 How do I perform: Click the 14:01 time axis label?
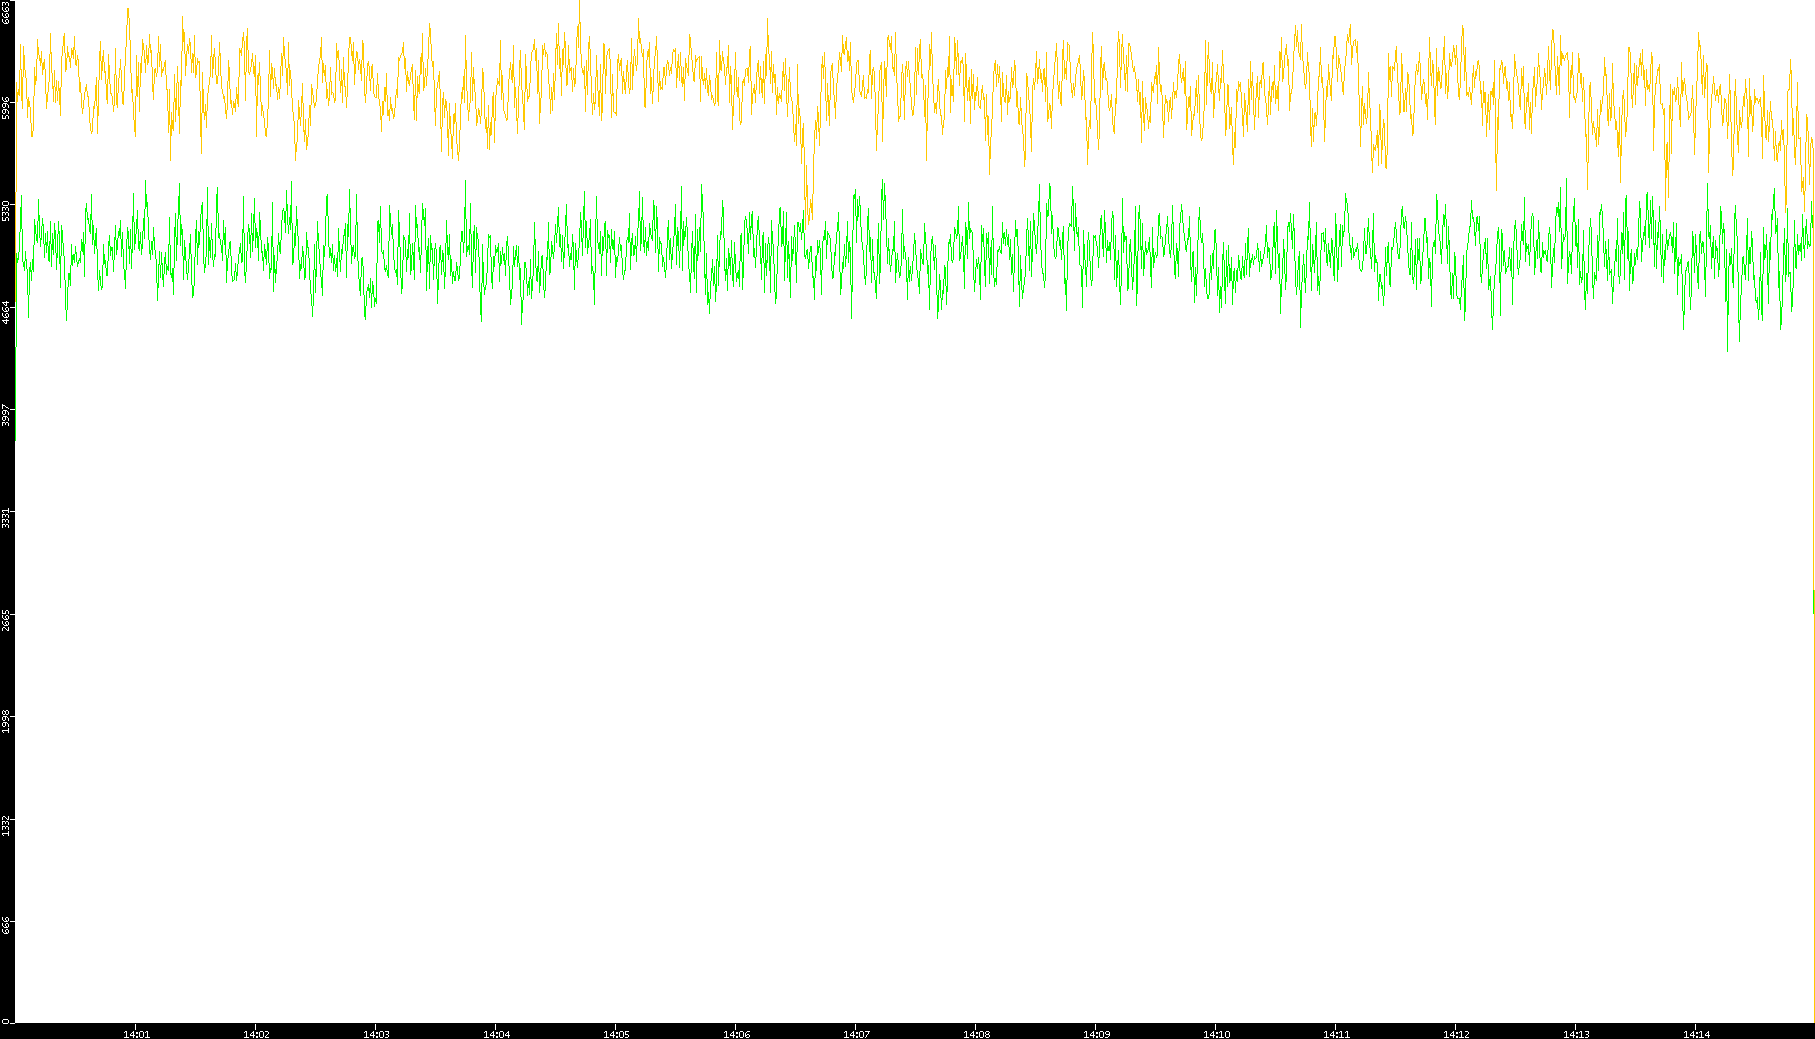(x=136, y=1034)
